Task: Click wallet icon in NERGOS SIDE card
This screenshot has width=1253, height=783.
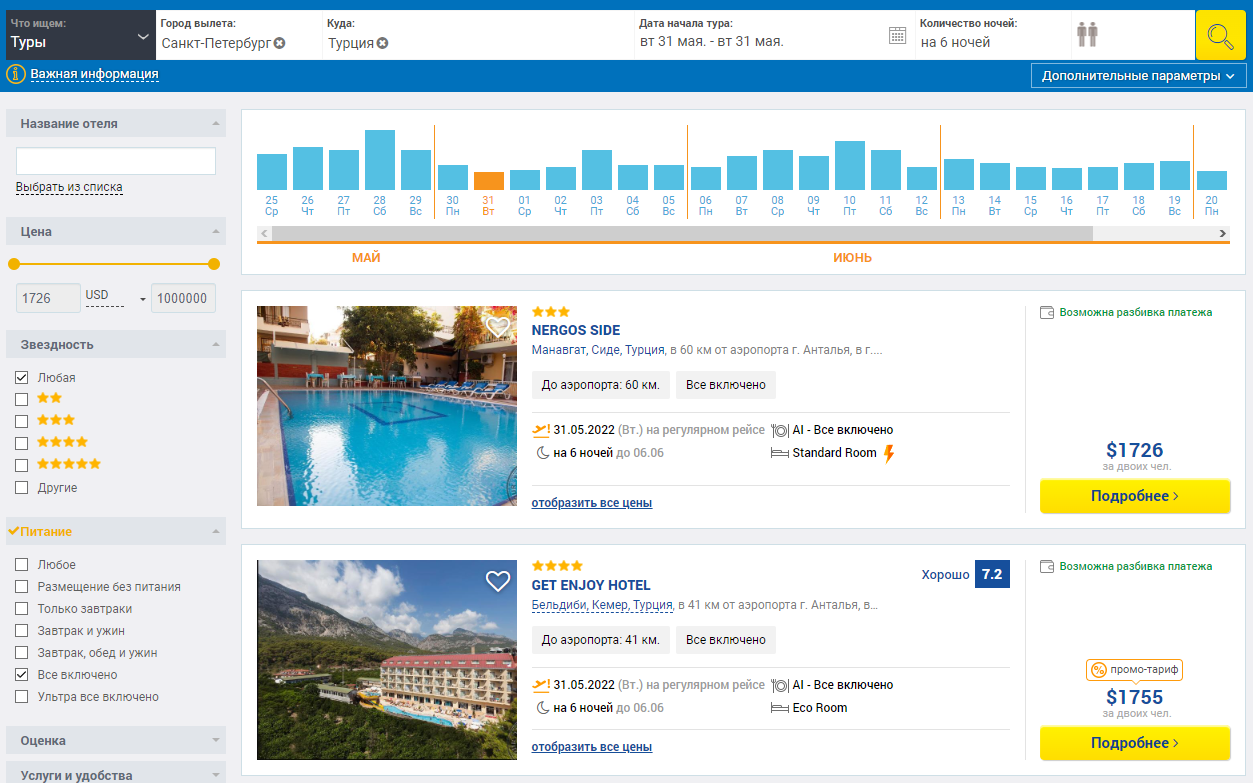Action: tap(1047, 312)
